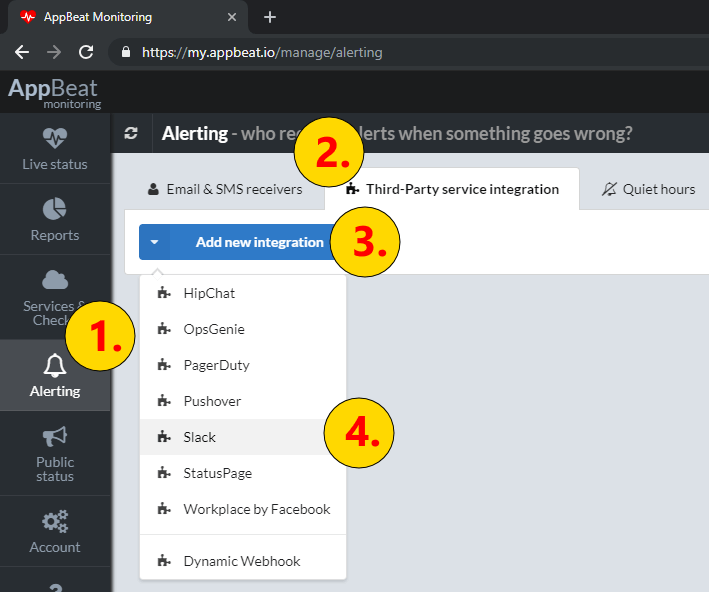Click the puzzle icon next to HipChat
The height and width of the screenshot is (592, 709).
[164, 293]
